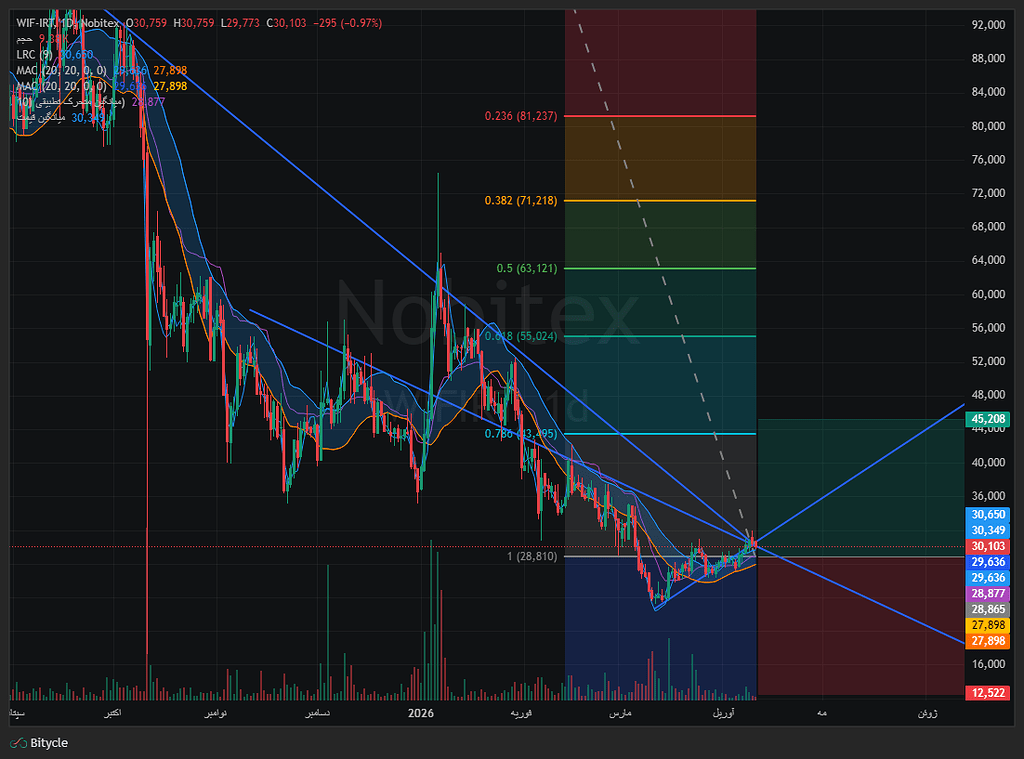Click the green 45,208 target price tag
Viewport: 1024px width, 759px height.
987,419
